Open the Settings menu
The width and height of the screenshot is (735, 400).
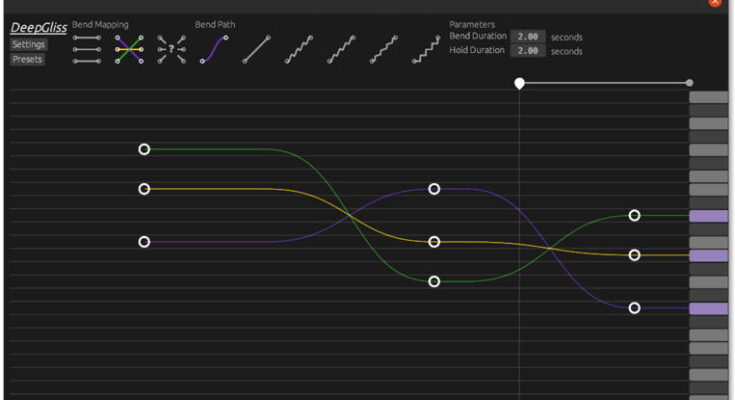click(29, 44)
